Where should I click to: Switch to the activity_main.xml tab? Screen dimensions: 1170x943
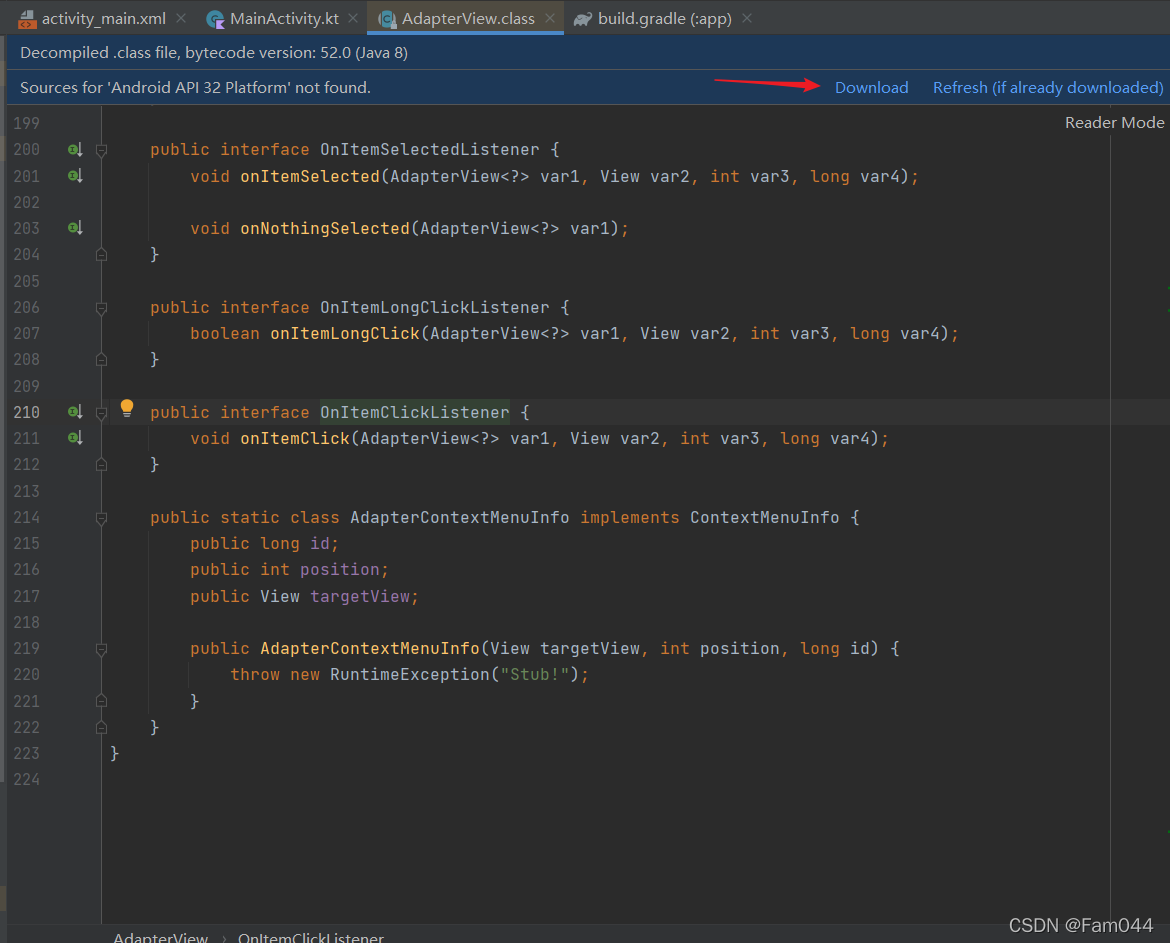pos(103,19)
